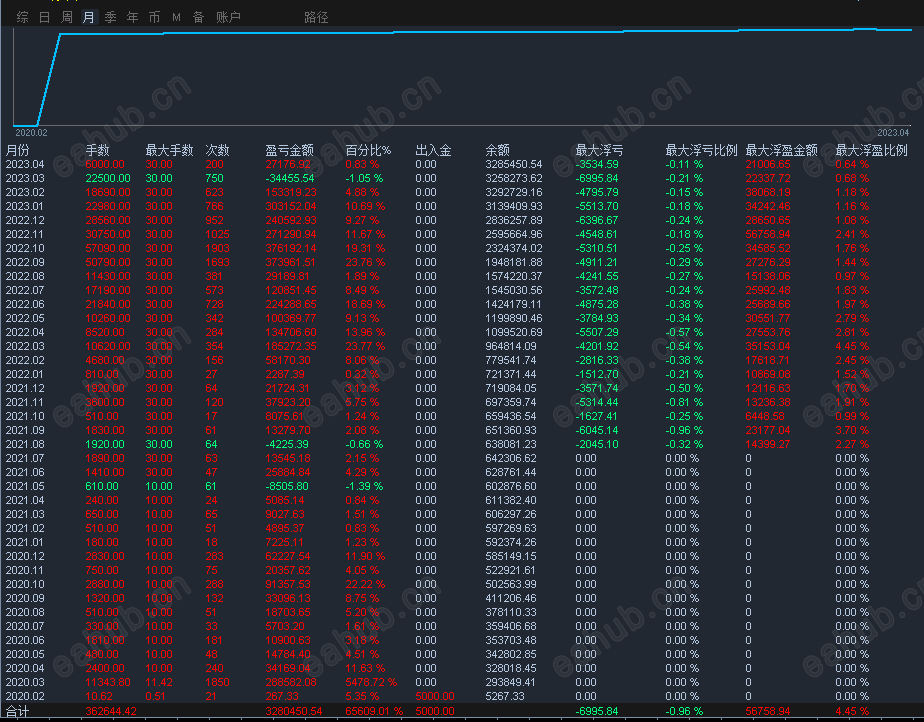Click the highlighted 月 monthly tab

[x=89, y=17]
